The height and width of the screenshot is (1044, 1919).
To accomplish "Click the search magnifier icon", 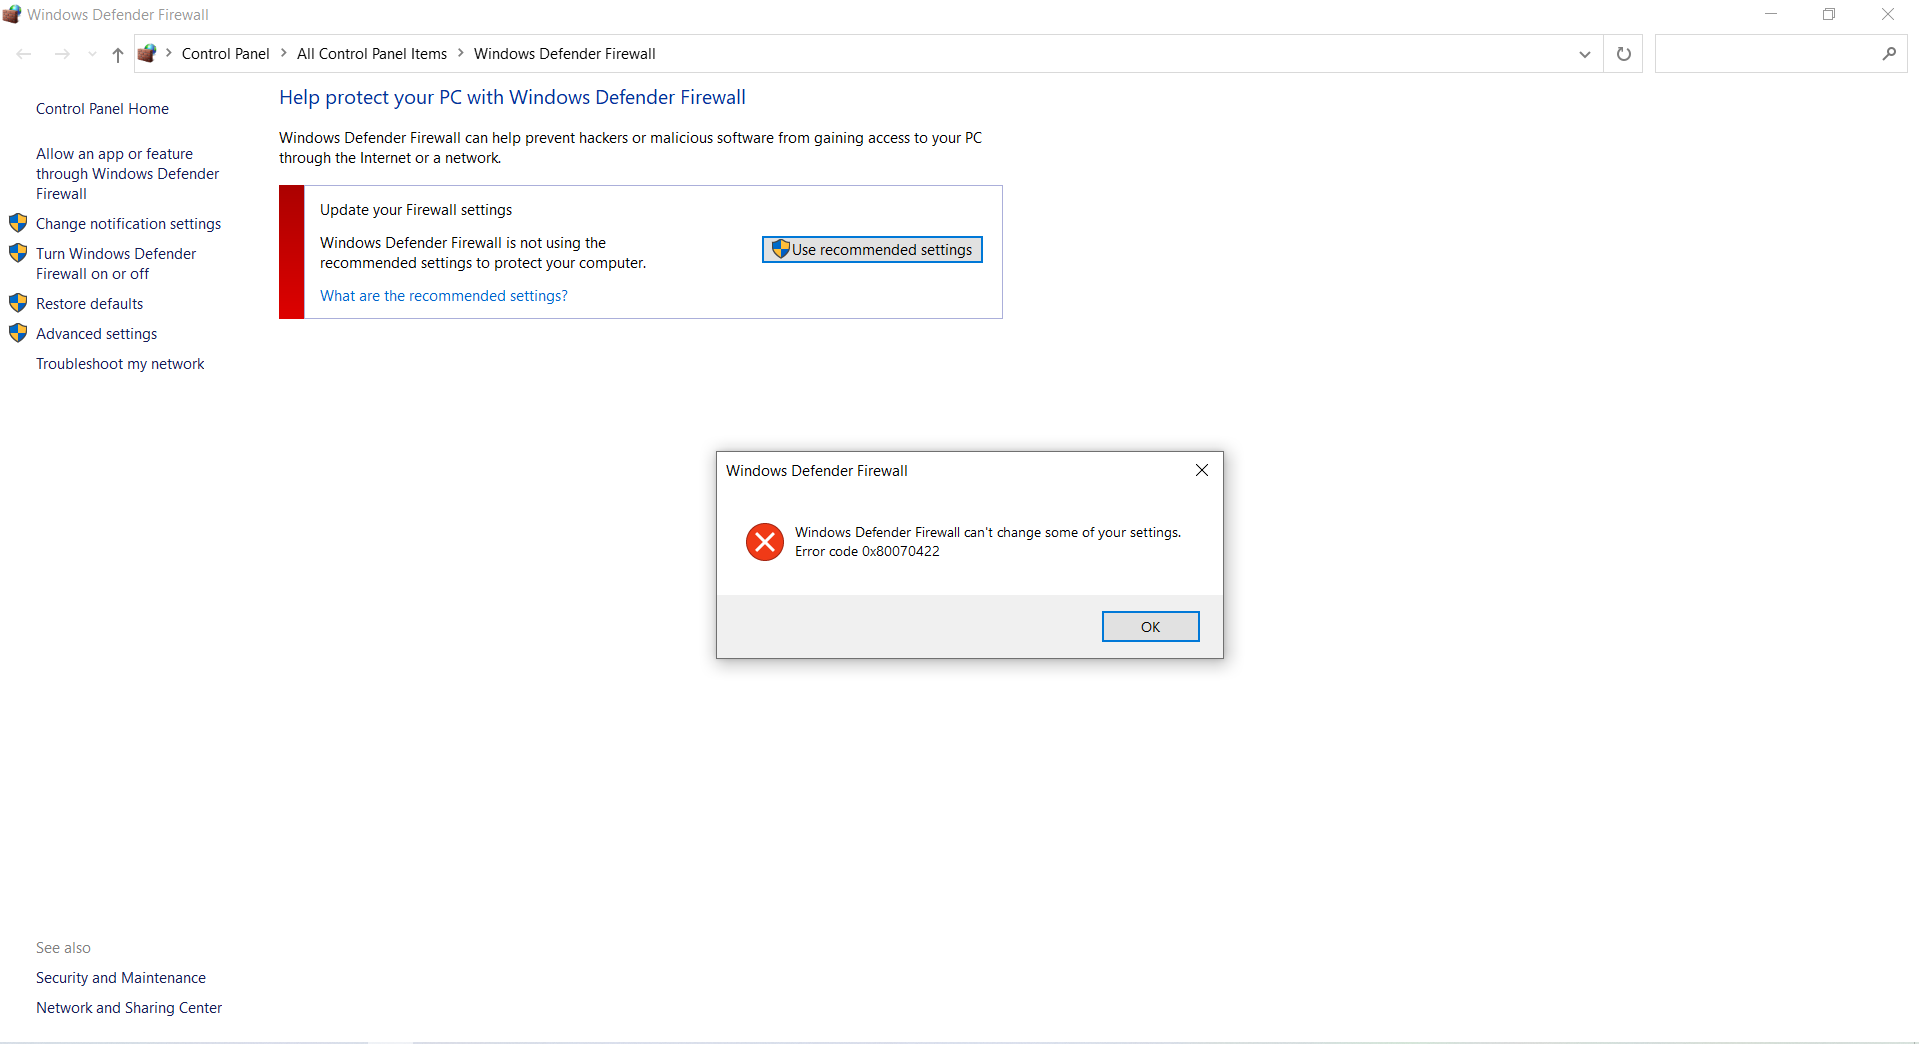I will pos(1889,54).
